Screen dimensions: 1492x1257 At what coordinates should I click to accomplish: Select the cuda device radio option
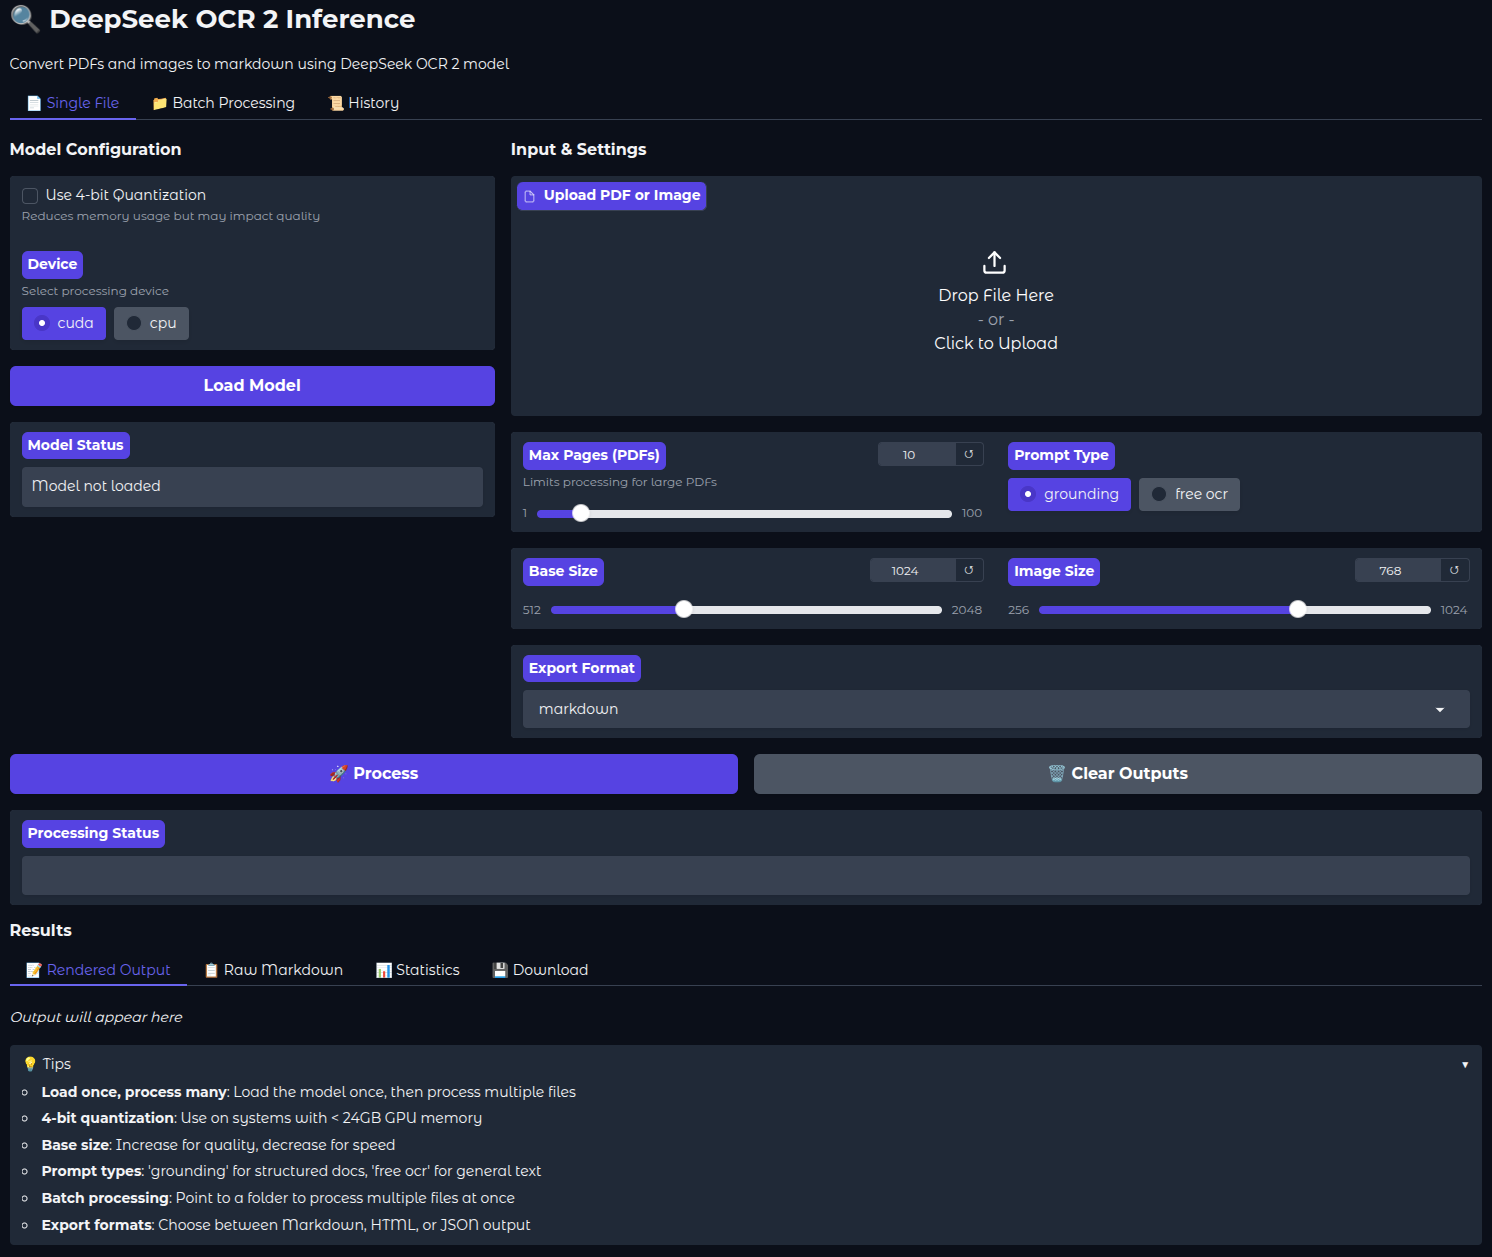tap(64, 324)
